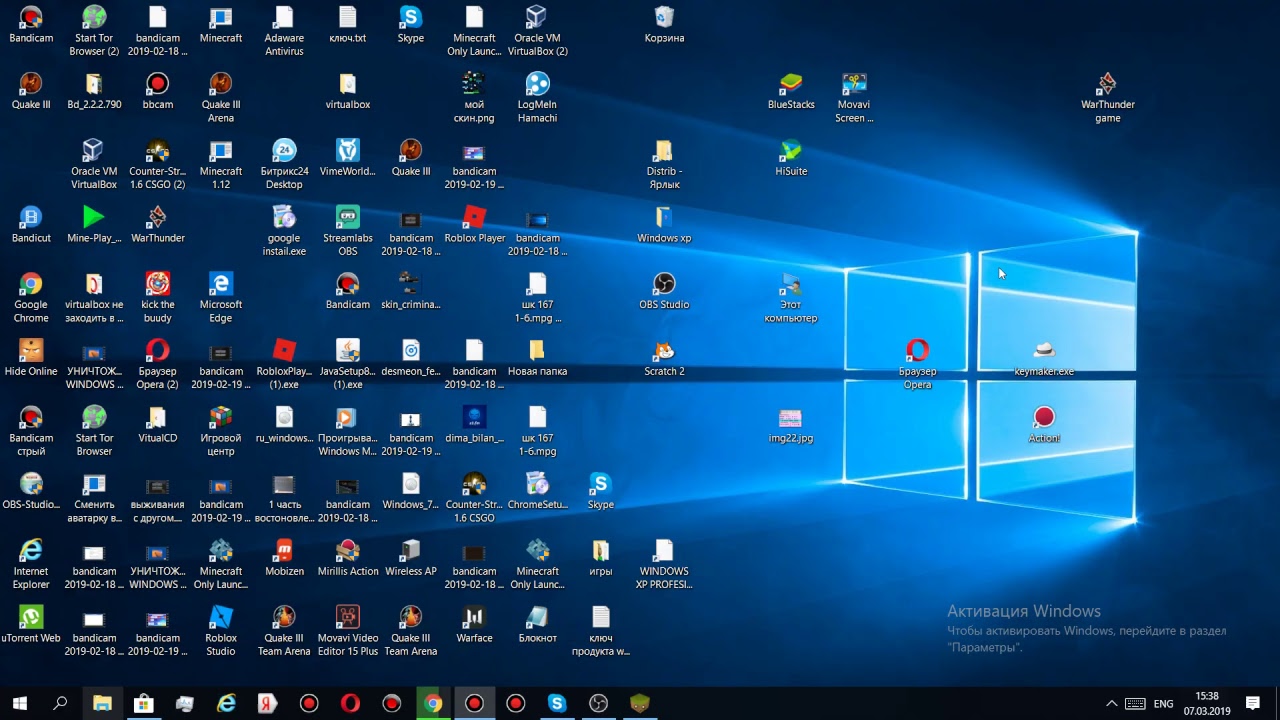Open taskbar search magnifier

pos(60,703)
